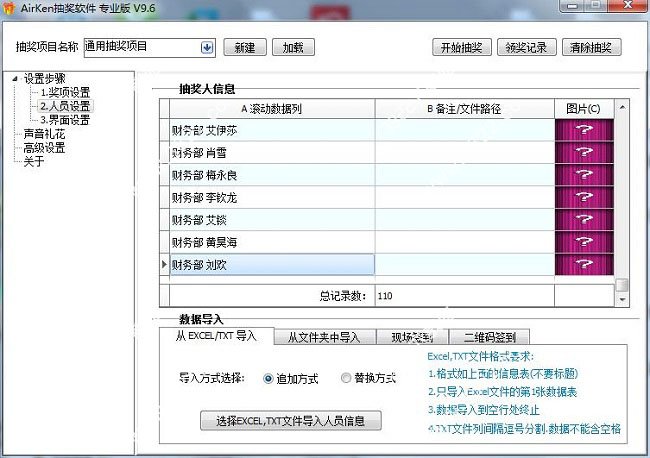Select 2.人员设置 in the tree
Viewport: 650px width, 458px height.
click(65, 106)
